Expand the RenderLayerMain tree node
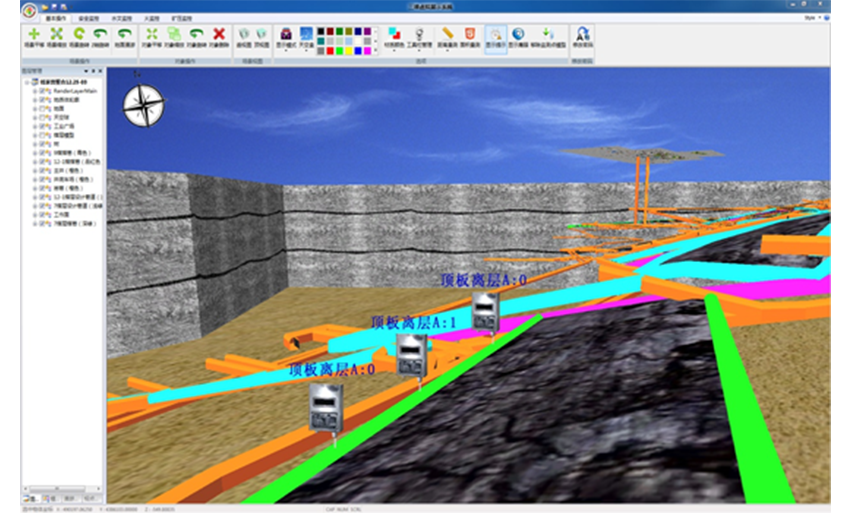 [x=35, y=89]
